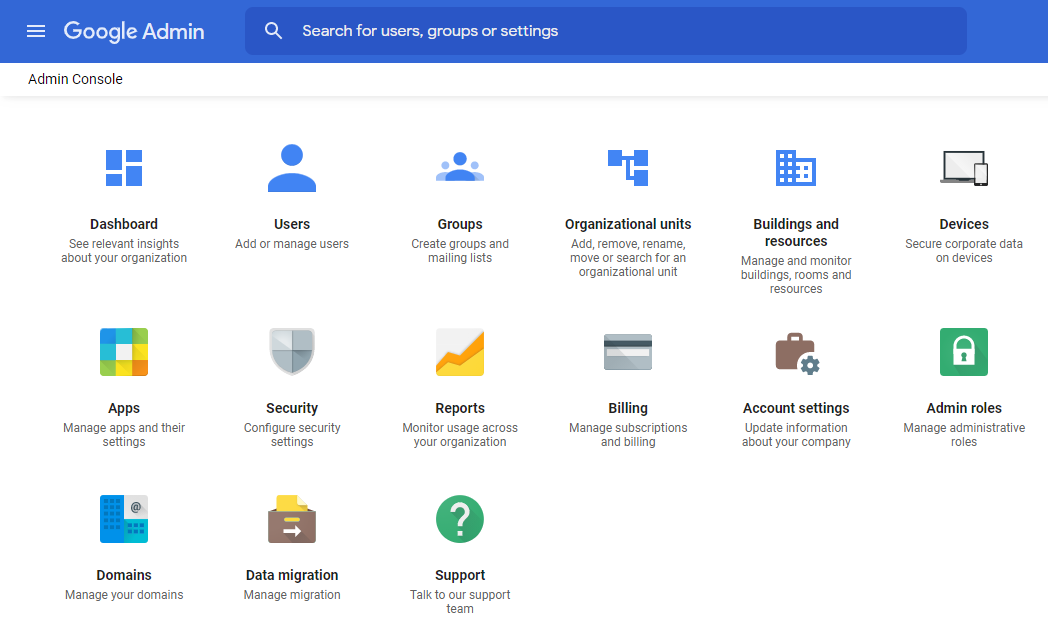Open the Data migration box icon
The width and height of the screenshot is (1048, 636).
click(292, 519)
